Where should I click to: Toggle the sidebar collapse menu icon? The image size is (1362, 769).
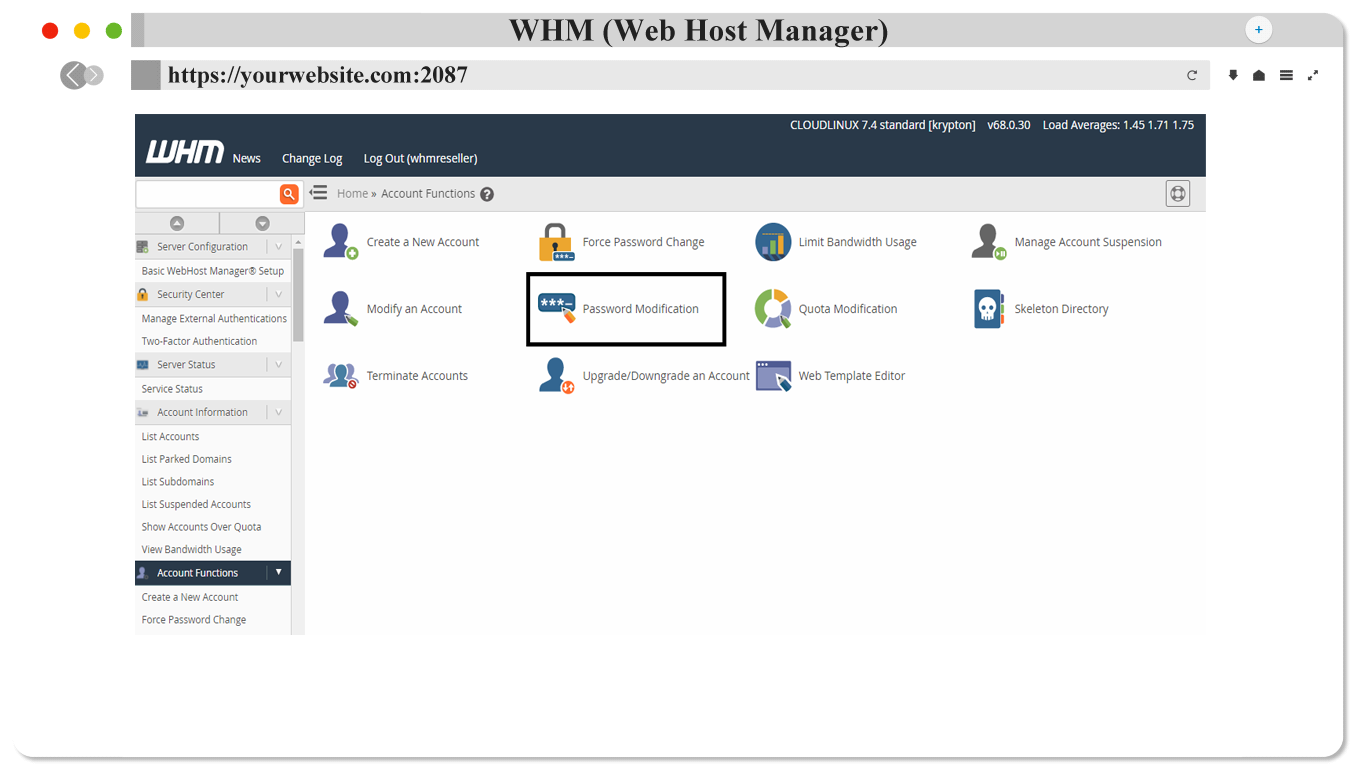(318, 193)
